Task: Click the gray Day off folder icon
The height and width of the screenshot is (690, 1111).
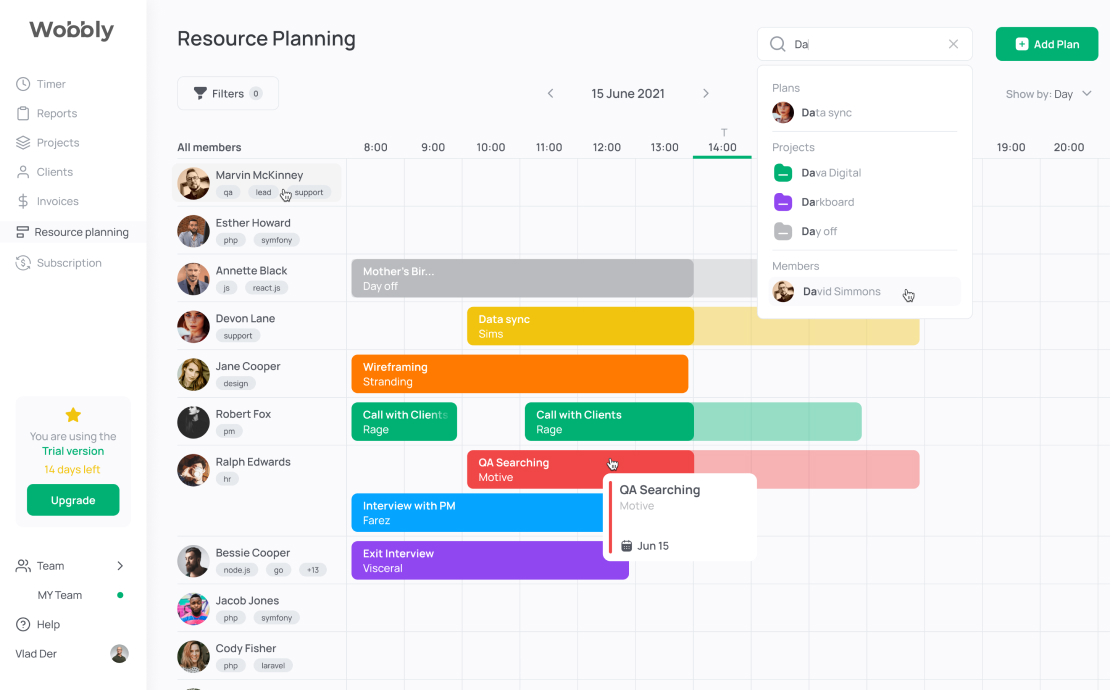Action: click(783, 232)
